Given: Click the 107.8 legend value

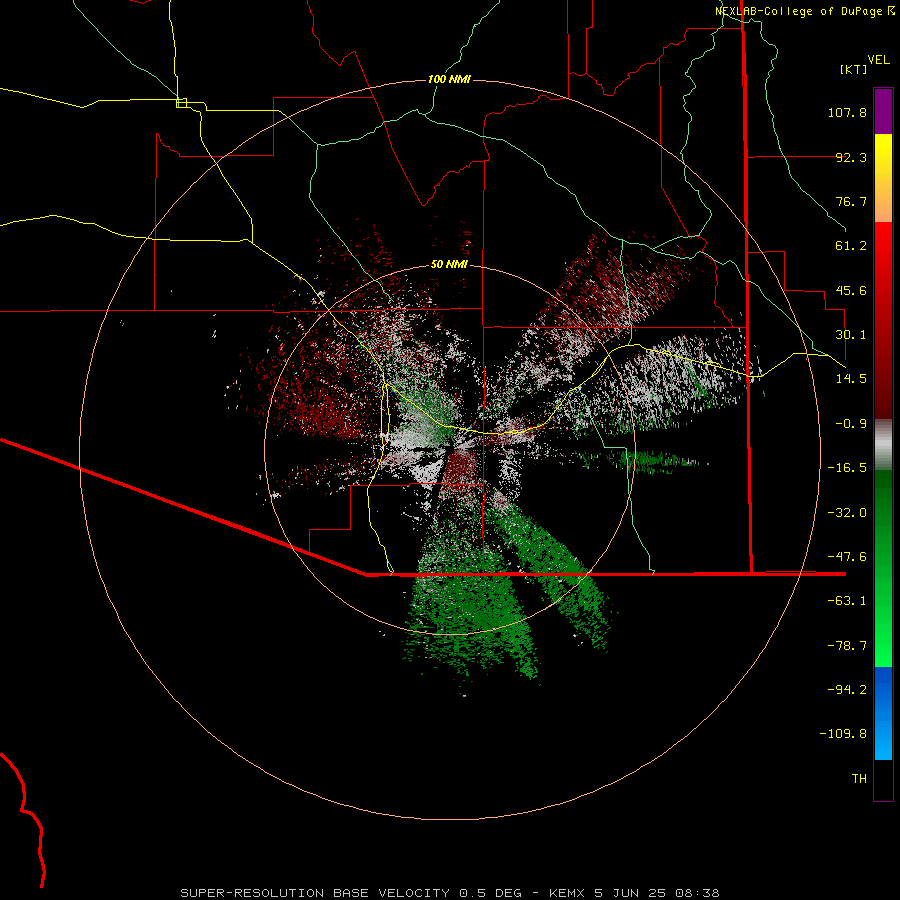Looking at the screenshot, I should (x=847, y=112).
